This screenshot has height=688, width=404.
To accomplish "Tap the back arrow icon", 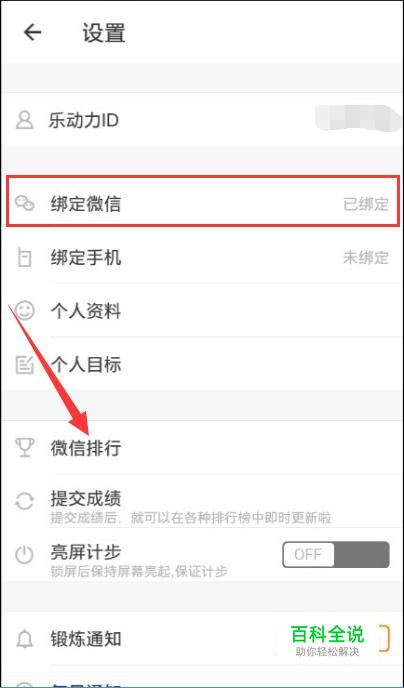I will click(x=32, y=32).
